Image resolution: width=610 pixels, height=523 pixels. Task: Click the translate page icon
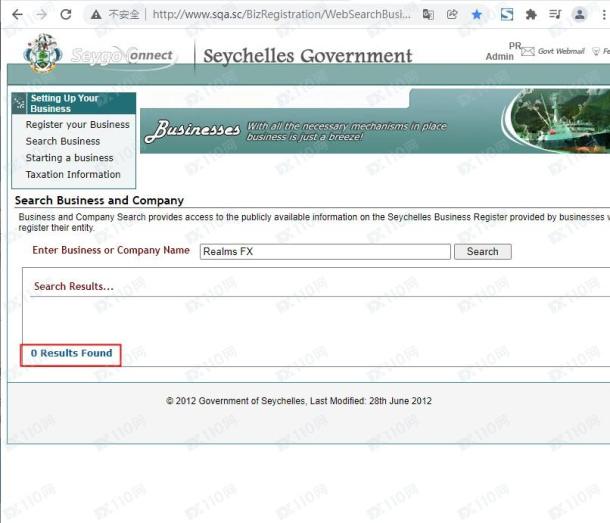(428, 15)
